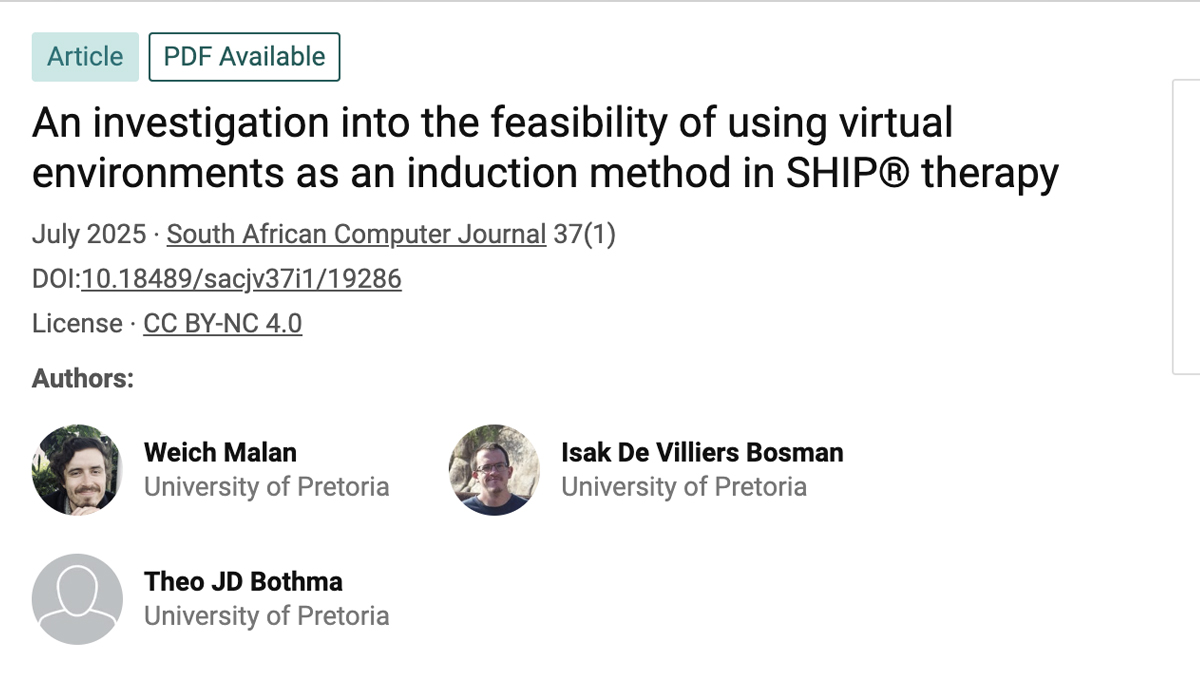1200x674 pixels.
Task: Click Isak De Villiers Bosman's photo
Action: pyautogui.click(x=494, y=470)
